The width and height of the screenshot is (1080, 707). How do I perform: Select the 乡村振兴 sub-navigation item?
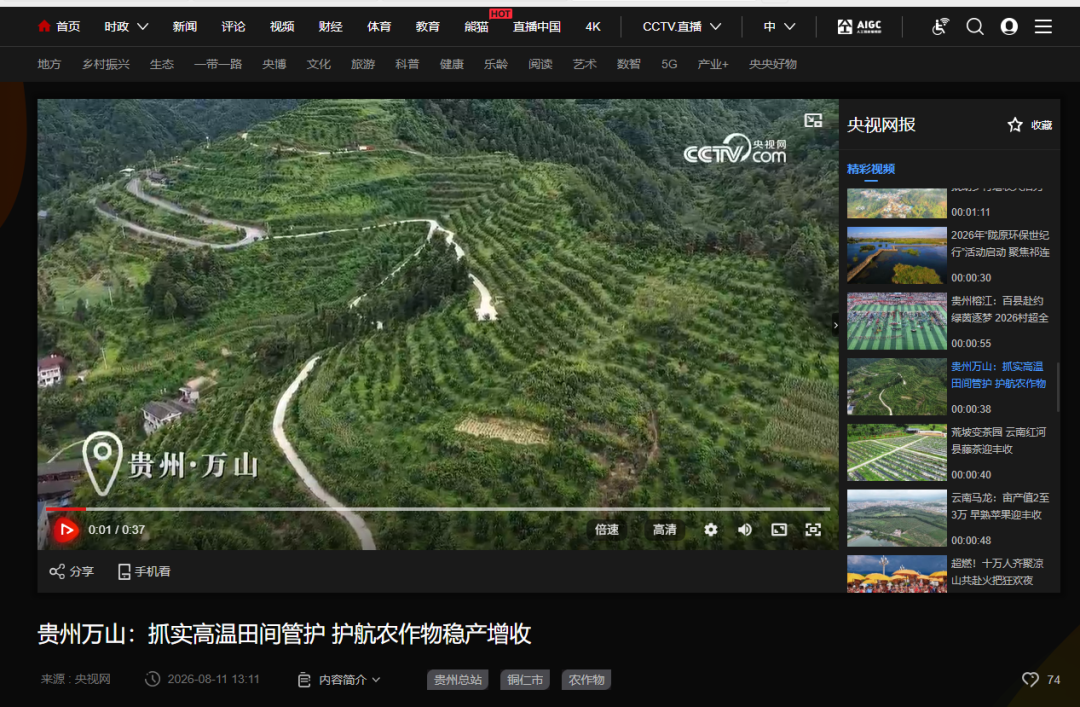[x=105, y=64]
